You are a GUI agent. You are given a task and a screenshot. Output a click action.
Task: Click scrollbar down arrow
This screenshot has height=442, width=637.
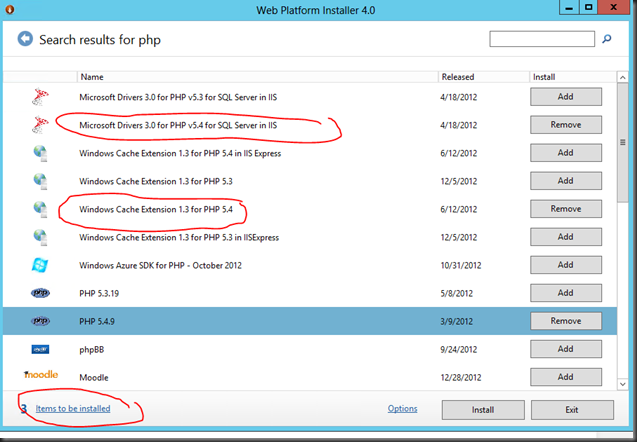pyautogui.click(x=622, y=384)
